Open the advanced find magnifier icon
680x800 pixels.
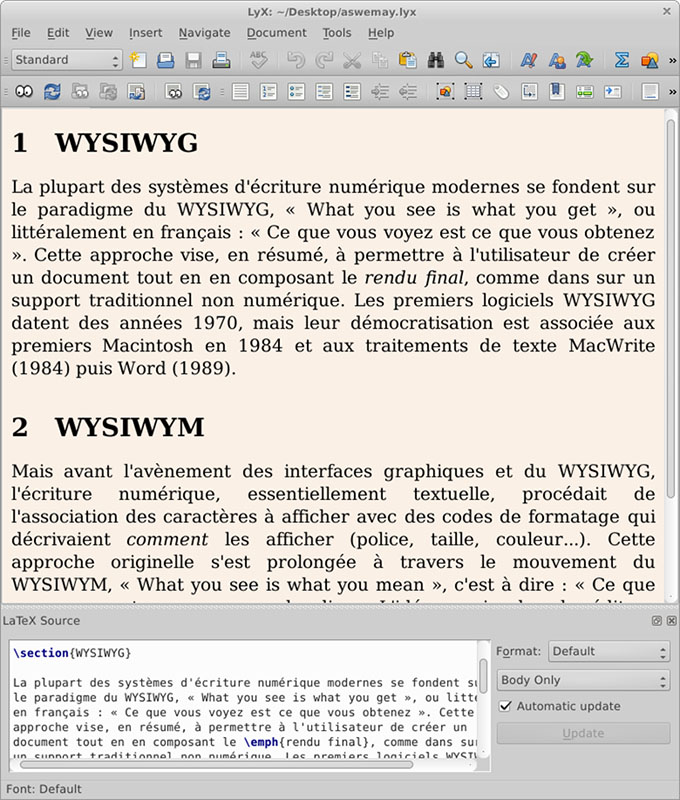tap(463, 60)
